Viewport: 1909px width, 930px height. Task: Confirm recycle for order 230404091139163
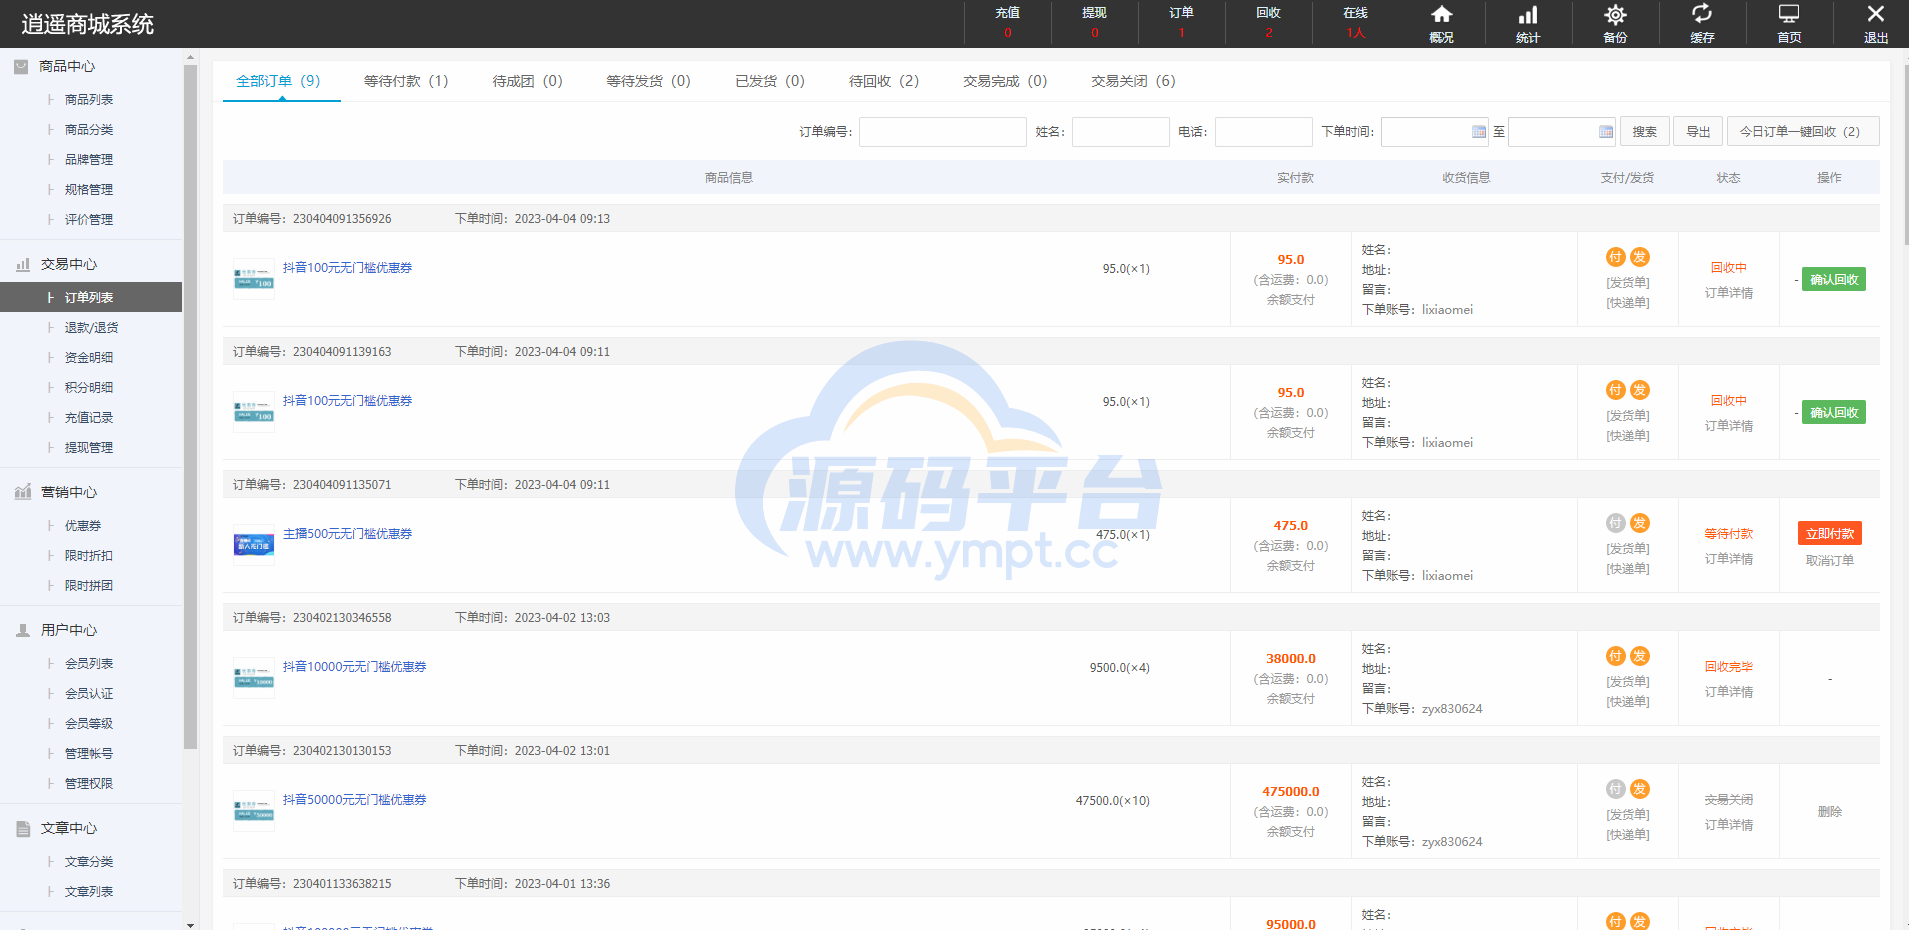pos(1834,413)
